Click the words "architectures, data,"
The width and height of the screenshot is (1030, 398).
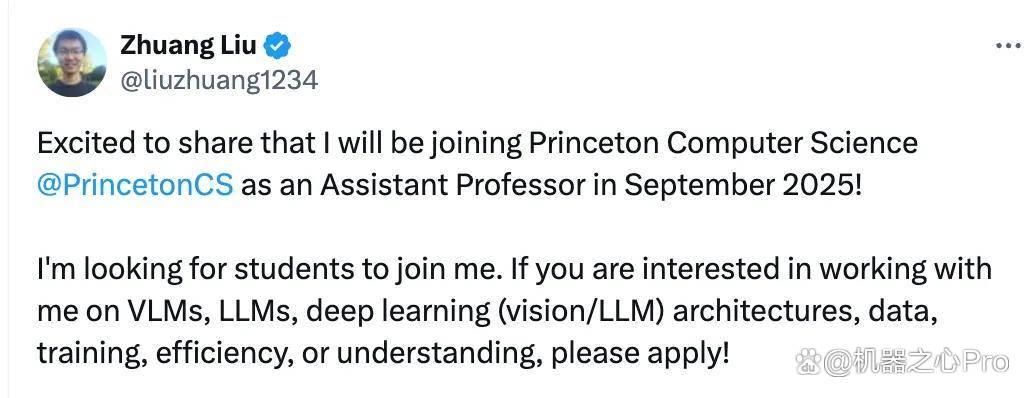805,312
